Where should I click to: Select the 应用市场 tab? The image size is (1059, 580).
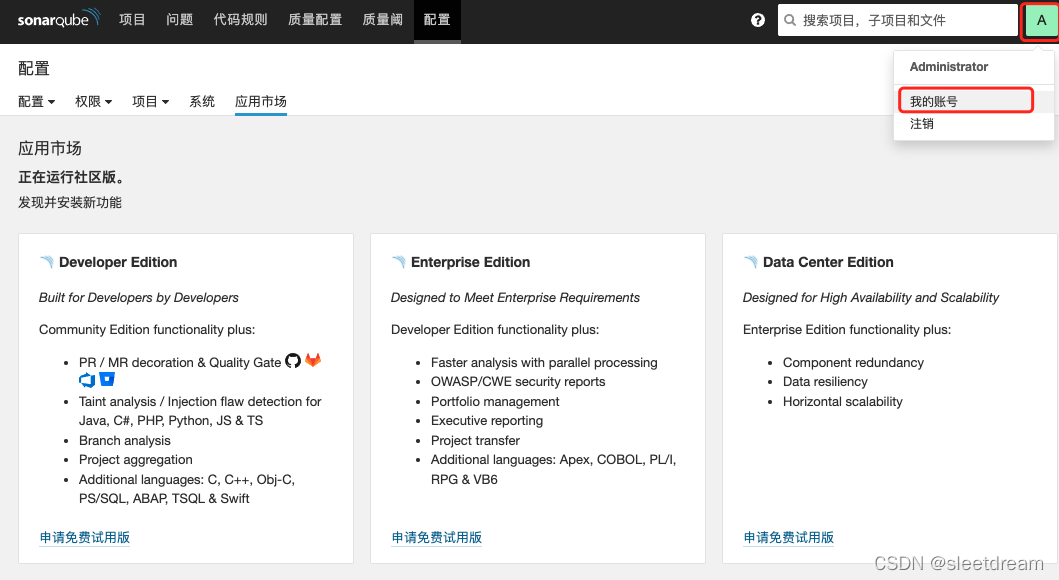[261, 101]
